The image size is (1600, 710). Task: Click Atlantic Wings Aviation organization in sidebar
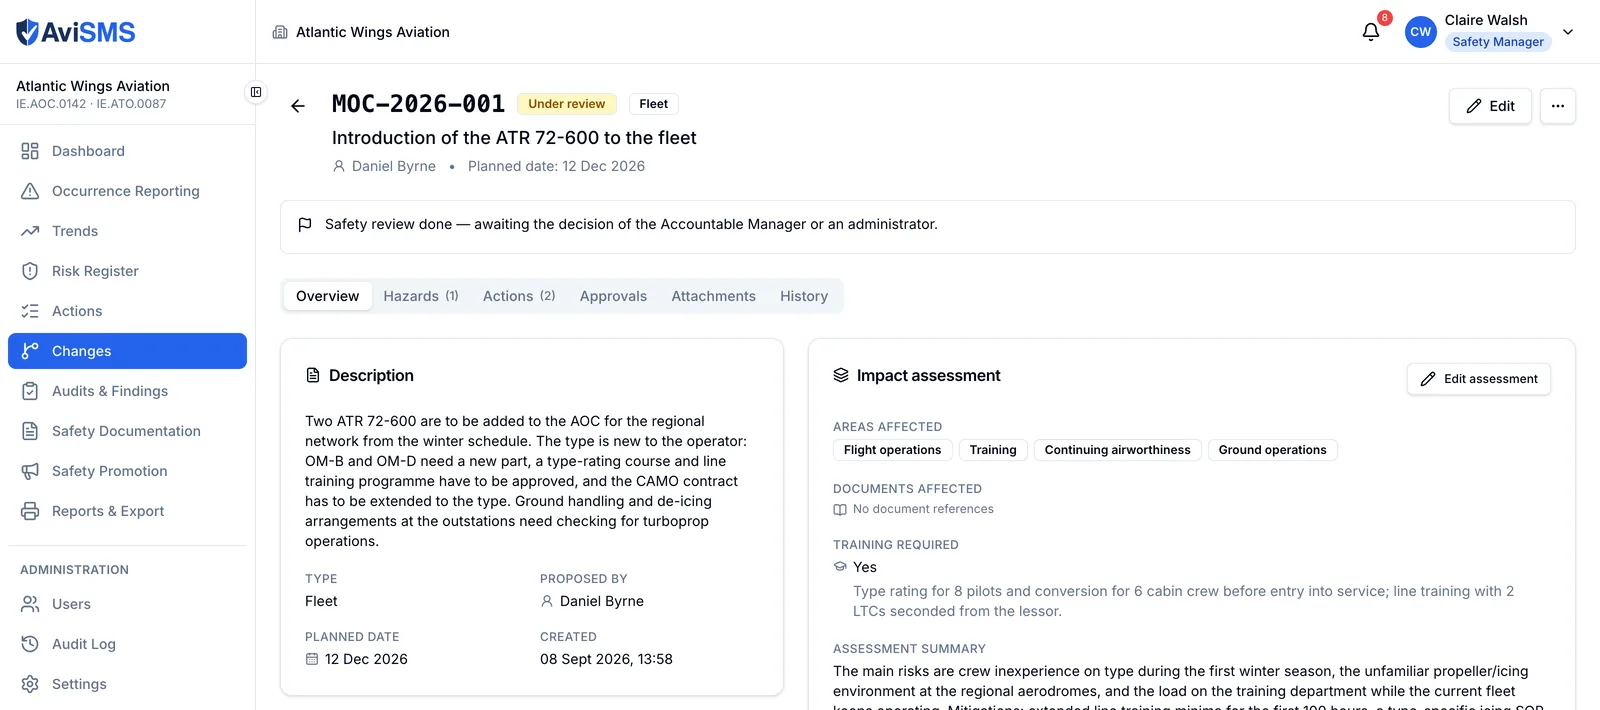[x=93, y=86]
